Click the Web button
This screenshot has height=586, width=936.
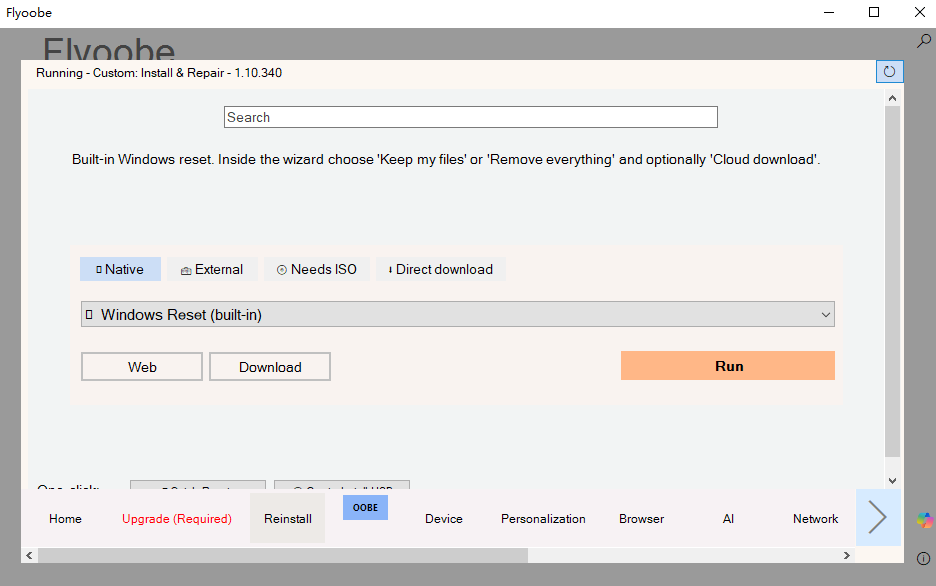(142, 367)
